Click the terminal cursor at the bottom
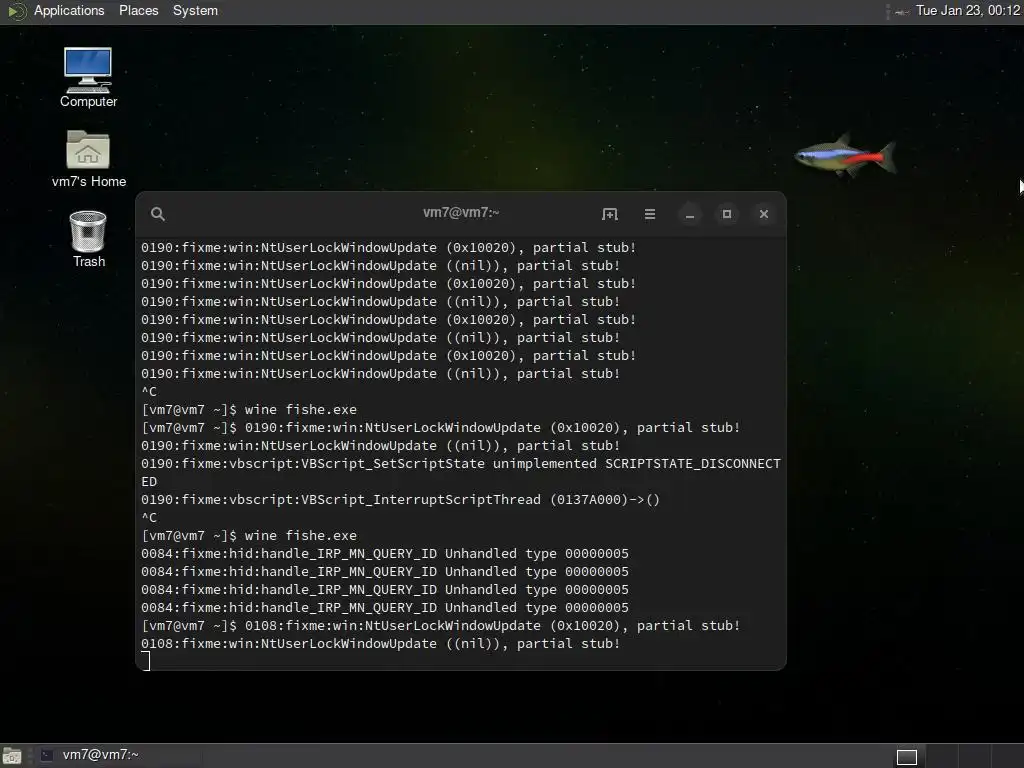Image resolution: width=1024 pixels, height=768 pixels. [146, 661]
